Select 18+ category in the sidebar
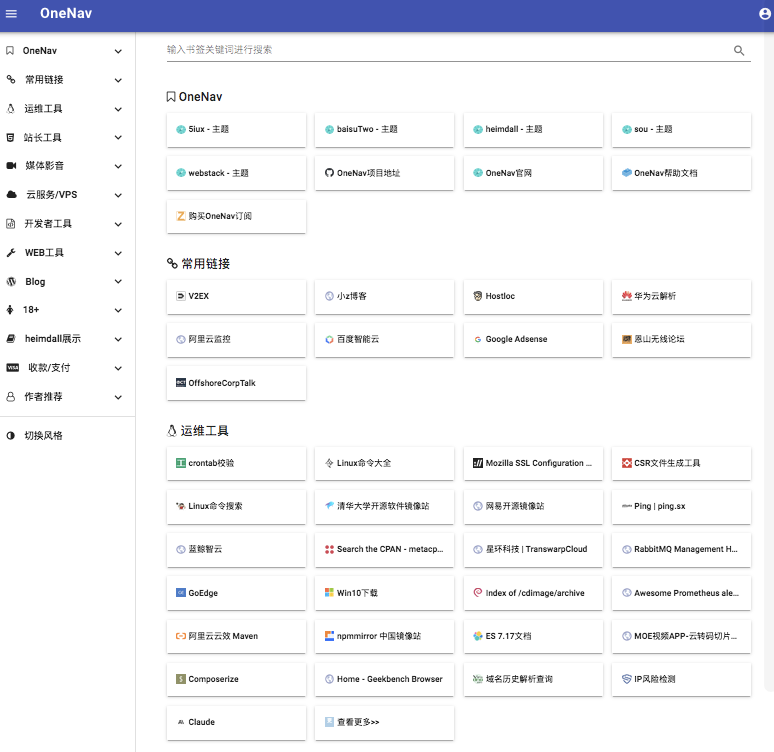The height and width of the screenshot is (752, 774). tap(31, 310)
